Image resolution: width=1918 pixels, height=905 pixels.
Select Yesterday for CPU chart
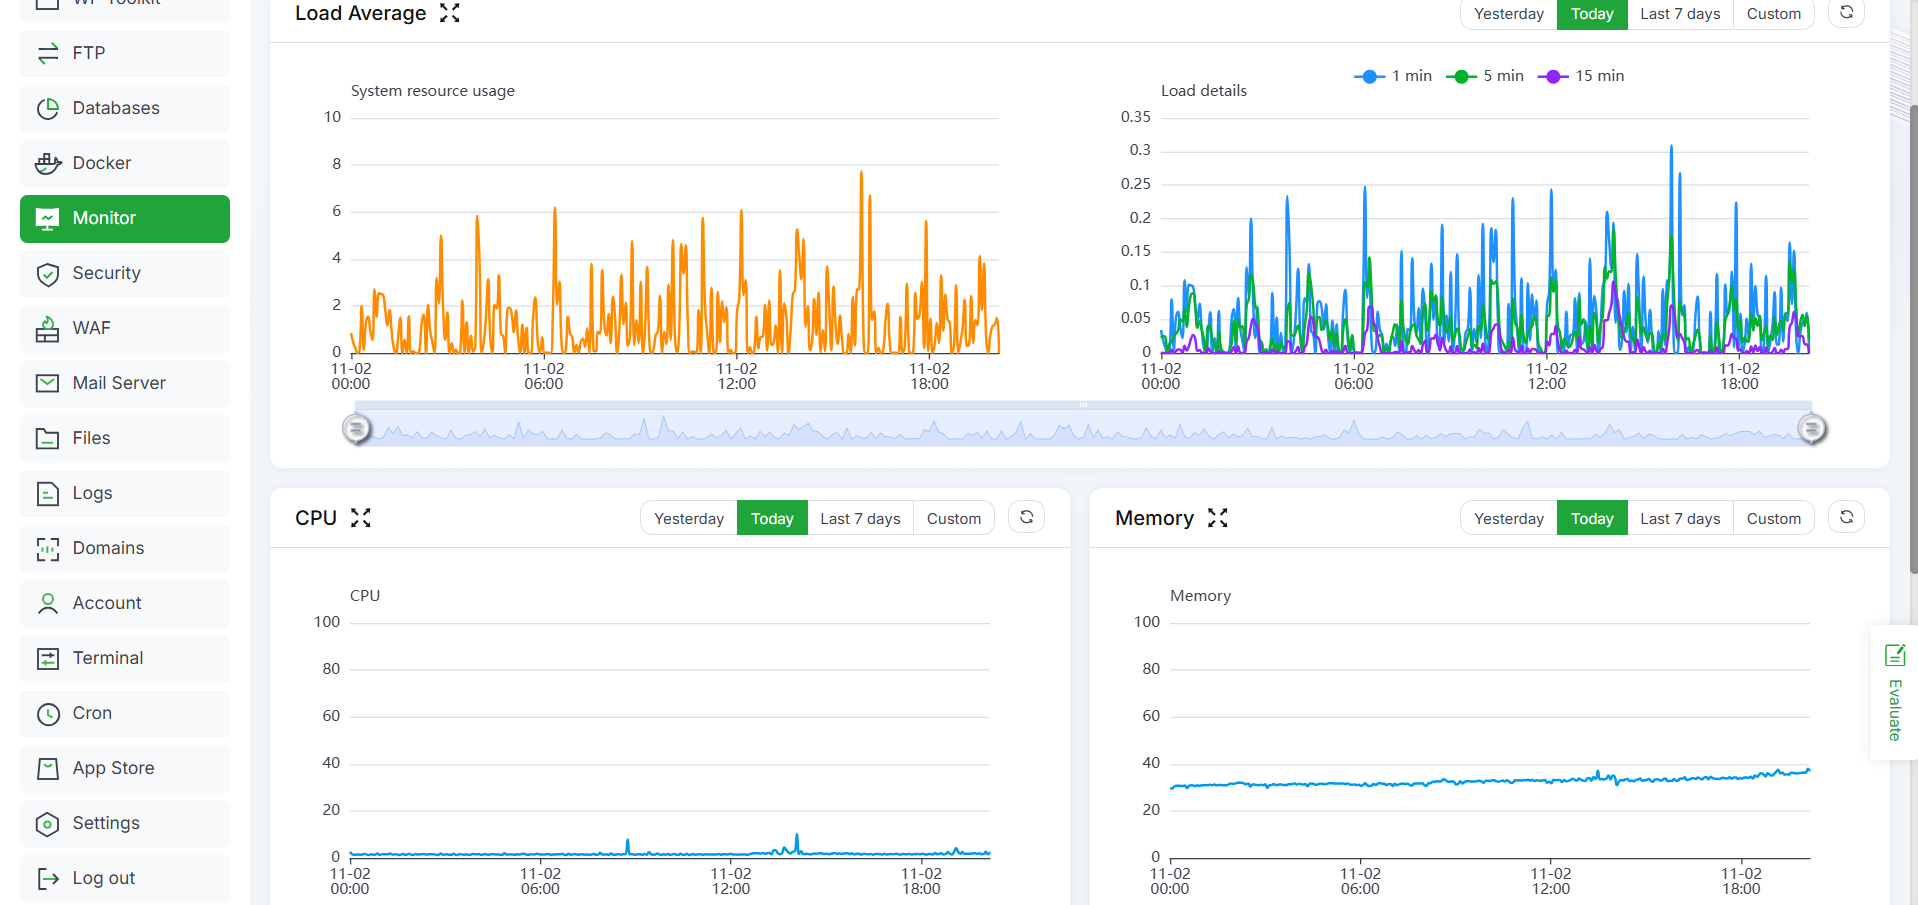point(689,518)
